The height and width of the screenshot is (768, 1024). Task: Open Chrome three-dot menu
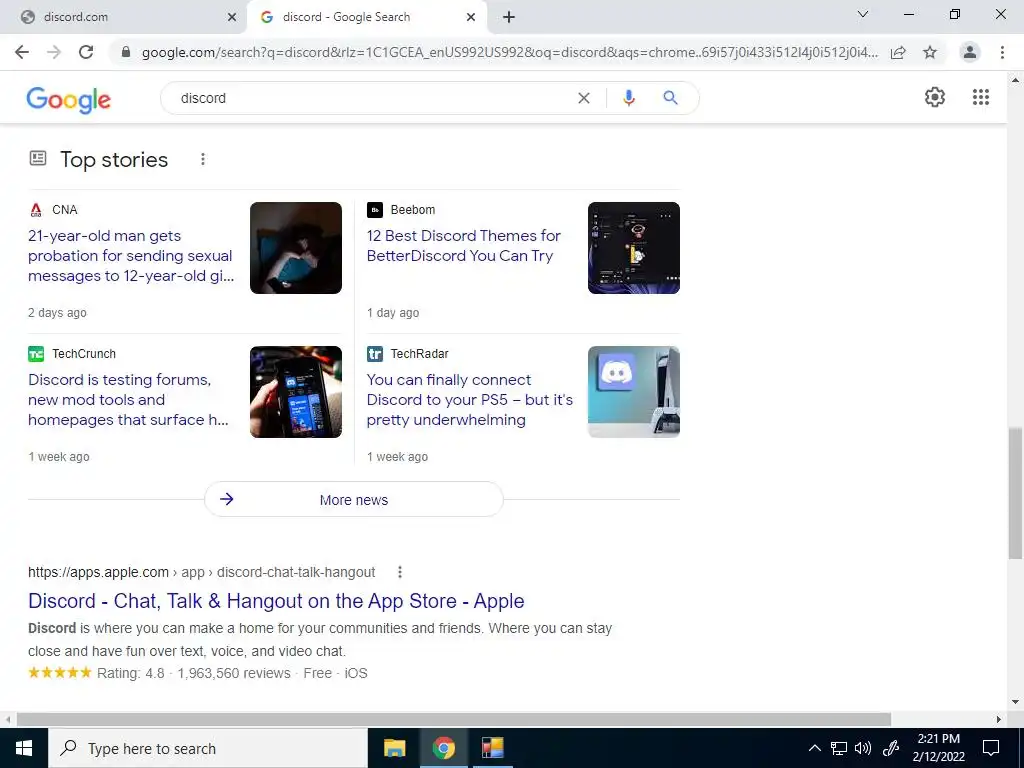(x=1002, y=52)
